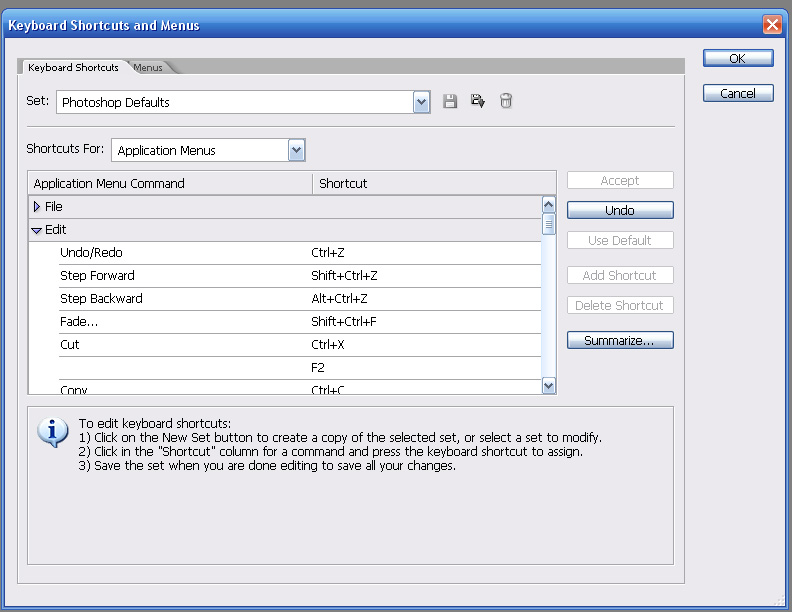The height and width of the screenshot is (612, 792).
Task: Click the Ctrl+X shortcut cell
Action: pyautogui.click(x=327, y=345)
